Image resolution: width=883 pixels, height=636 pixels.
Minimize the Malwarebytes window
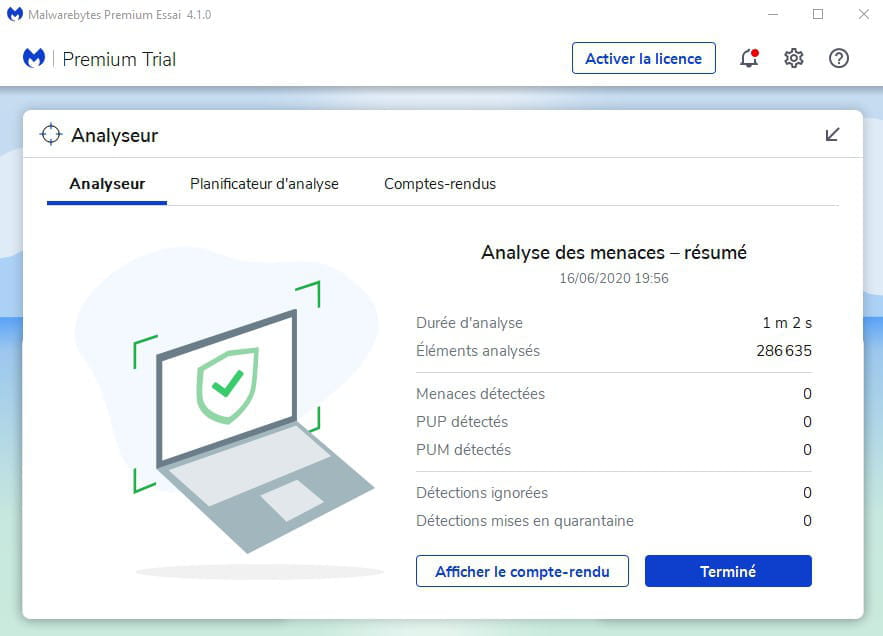[x=773, y=14]
